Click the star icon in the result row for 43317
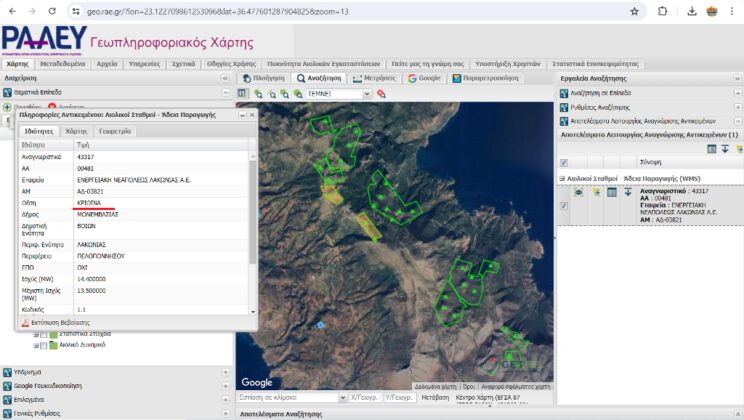Viewport: 744px width, 420px height. 596,192
